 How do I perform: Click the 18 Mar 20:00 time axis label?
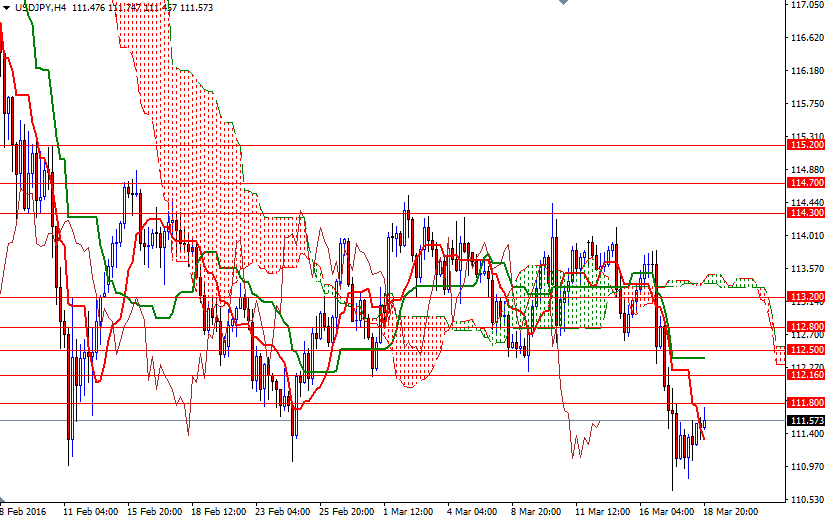pos(730,512)
